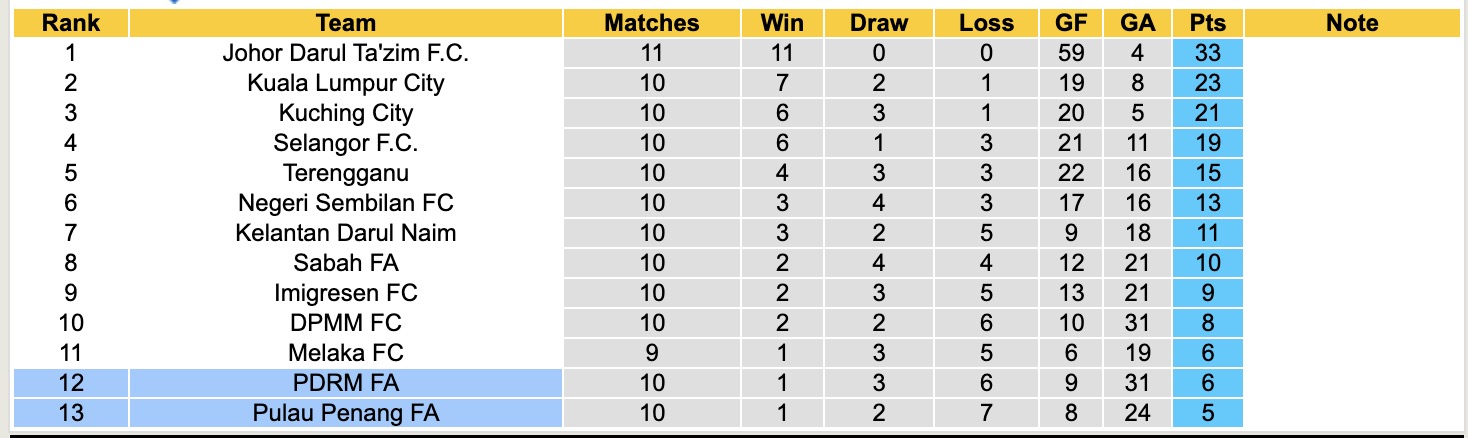The width and height of the screenshot is (1468, 438).
Task: Select Selangor F.C. in the table
Action: click(345, 143)
